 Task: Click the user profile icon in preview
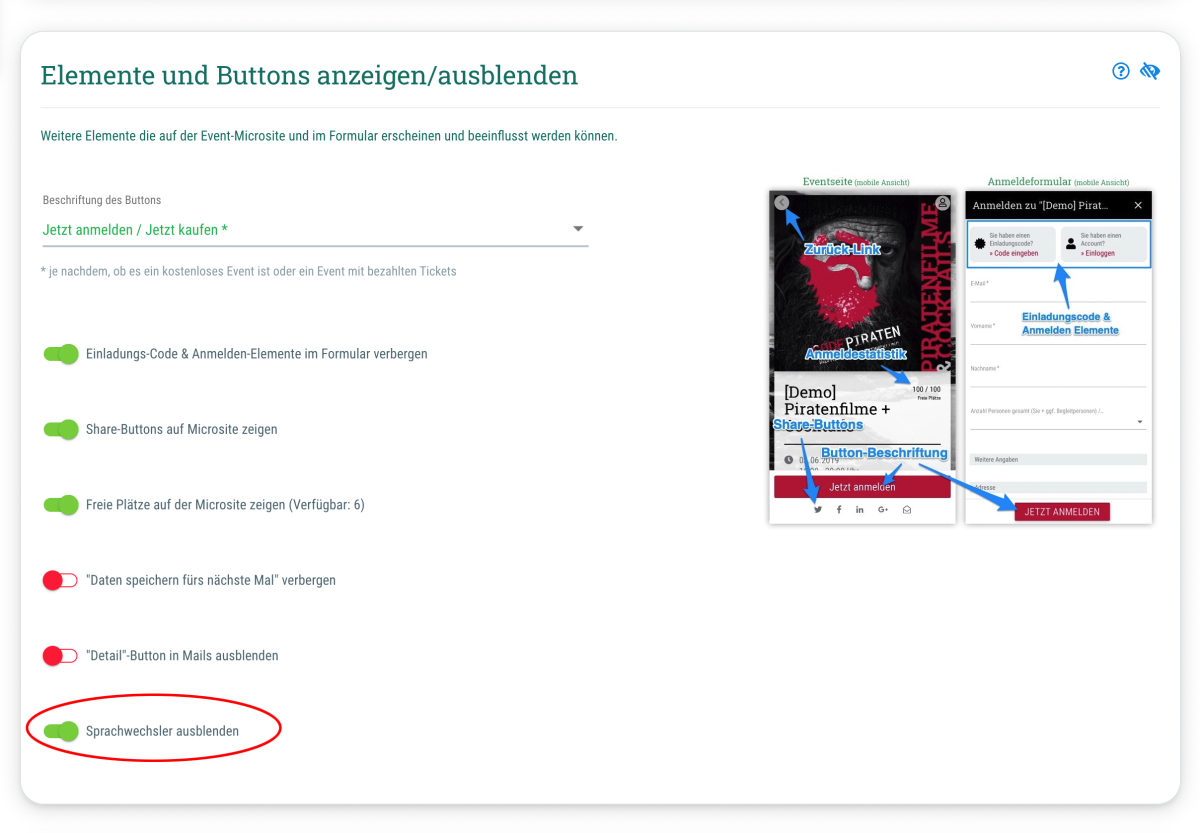942,203
